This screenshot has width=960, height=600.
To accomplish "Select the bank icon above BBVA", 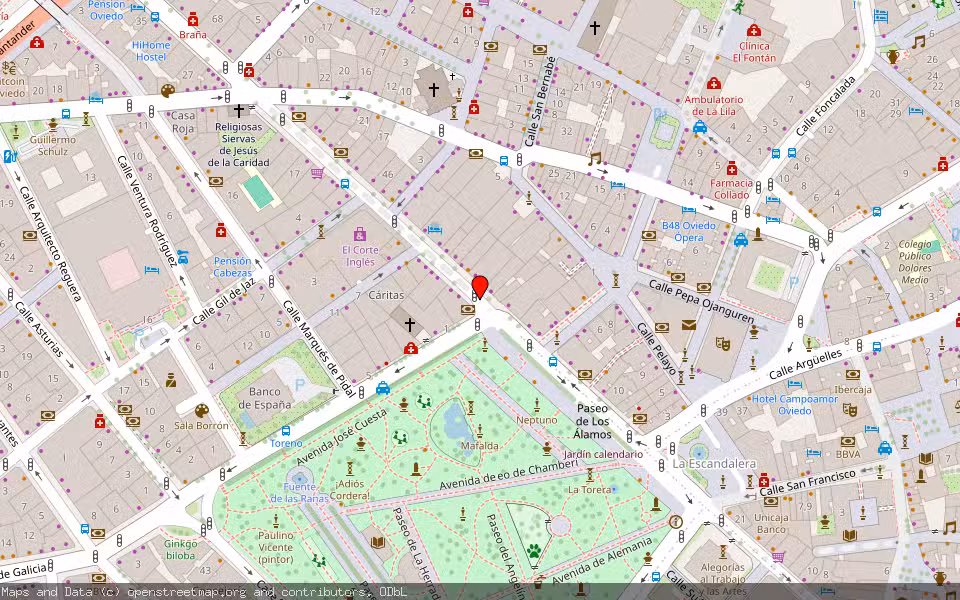I will (x=847, y=441).
